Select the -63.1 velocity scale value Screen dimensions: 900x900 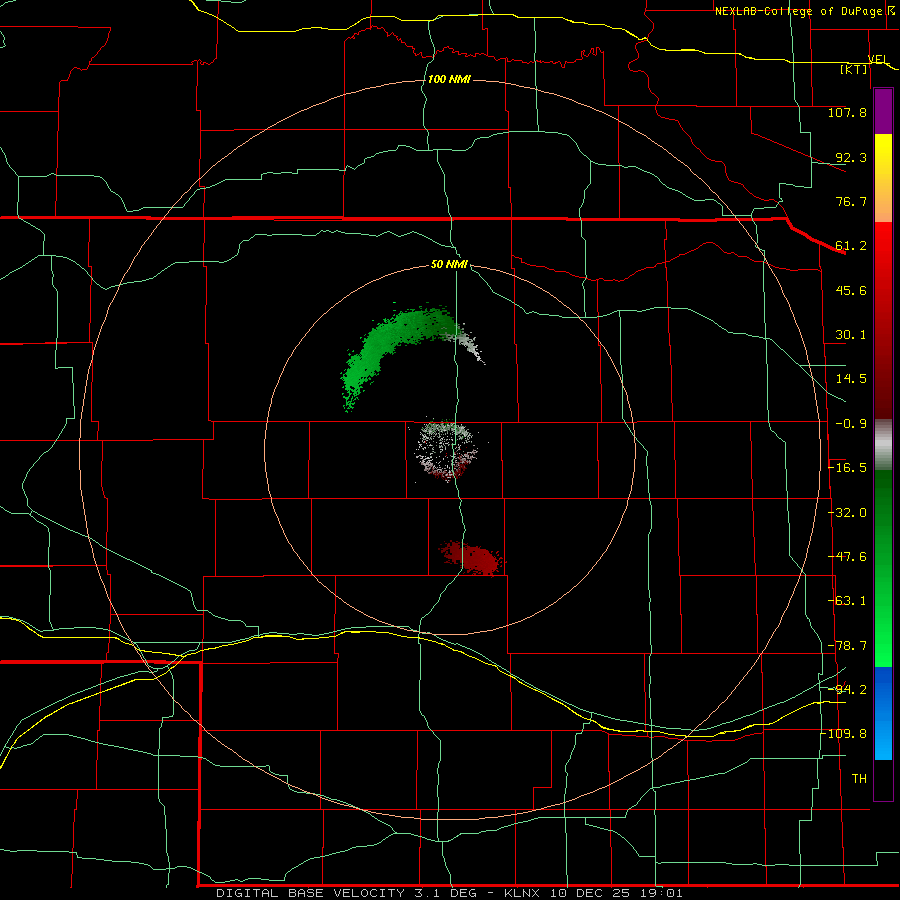(847, 601)
